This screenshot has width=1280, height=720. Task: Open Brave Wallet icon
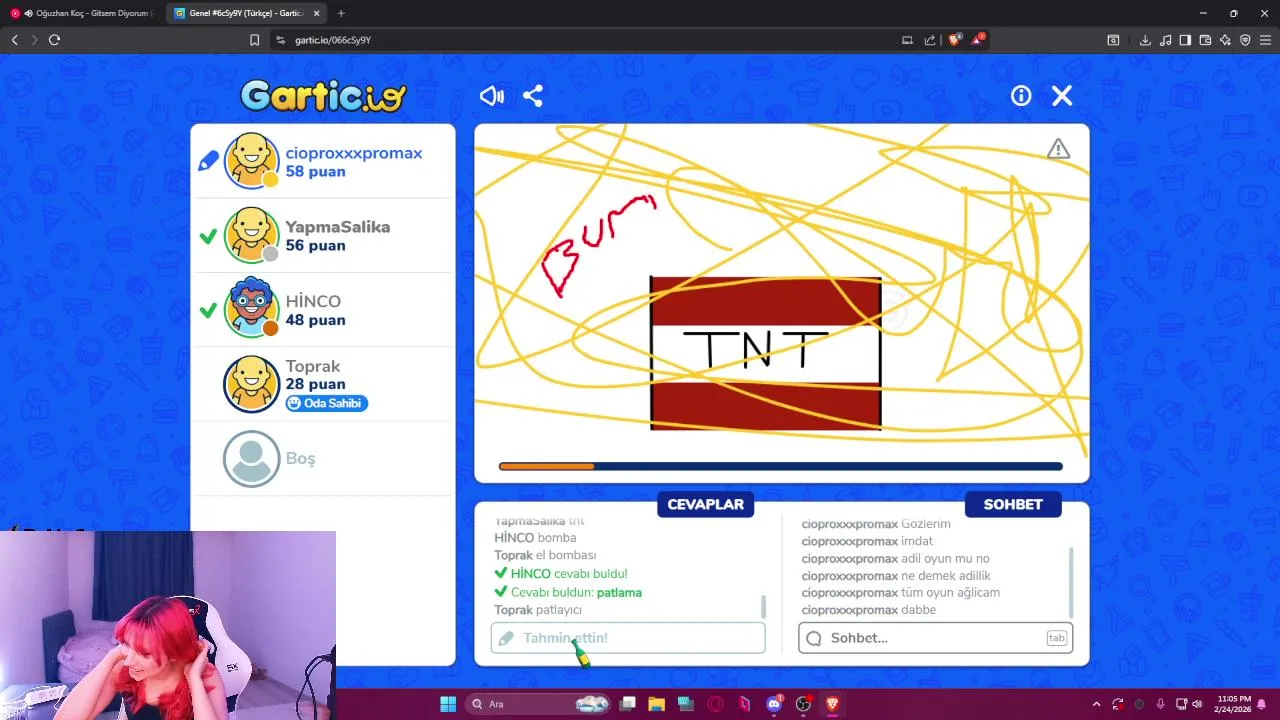pyautogui.click(x=1205, y=40)
